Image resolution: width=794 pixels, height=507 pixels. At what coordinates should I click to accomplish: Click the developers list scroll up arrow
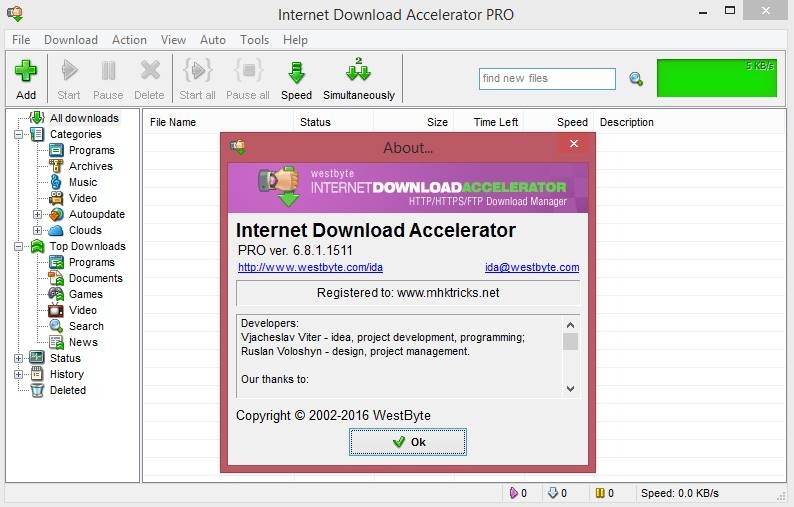(570, 325)
